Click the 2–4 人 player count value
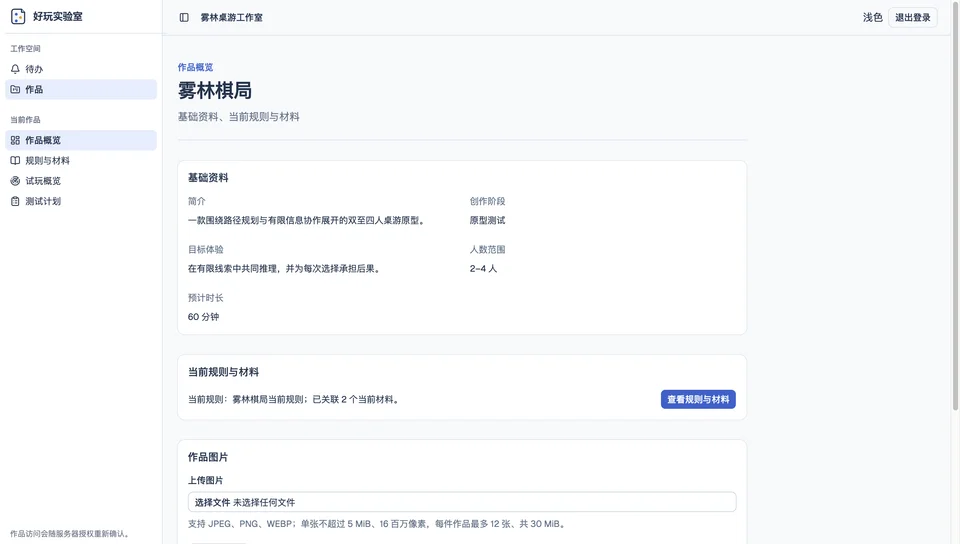This screenshot has height=544, width=960. point(483,269)
